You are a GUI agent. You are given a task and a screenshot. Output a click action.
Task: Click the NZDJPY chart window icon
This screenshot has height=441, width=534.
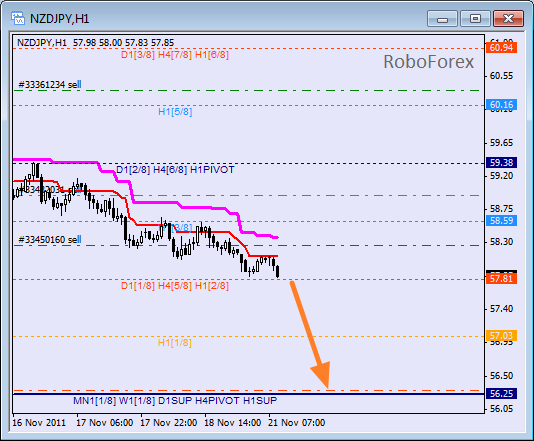click(17, 18)
